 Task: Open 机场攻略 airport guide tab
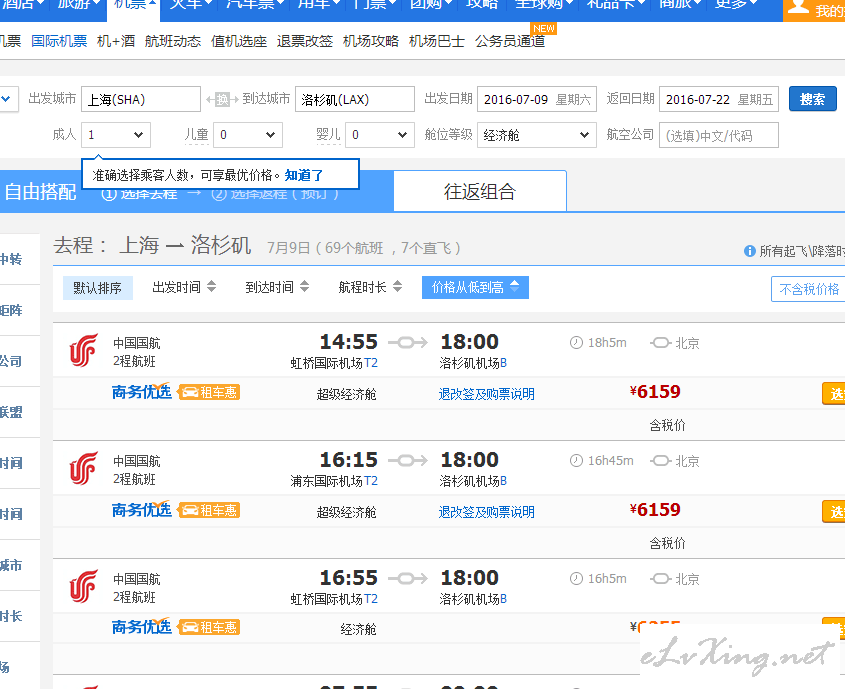[x=371, y=41]
